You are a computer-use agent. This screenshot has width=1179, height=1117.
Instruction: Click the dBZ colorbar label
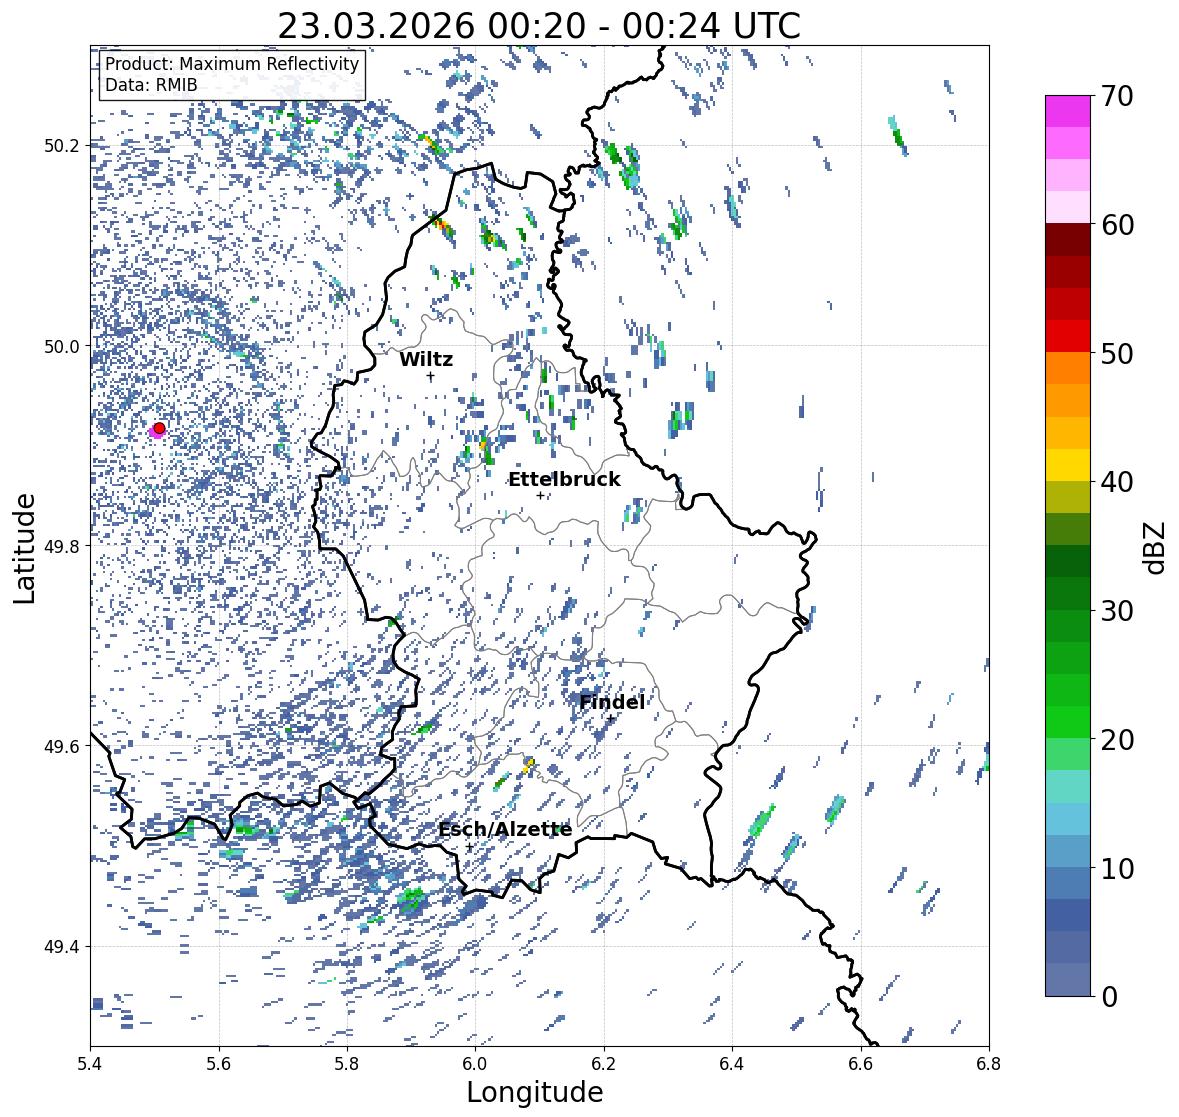[x=1156, y=548]
